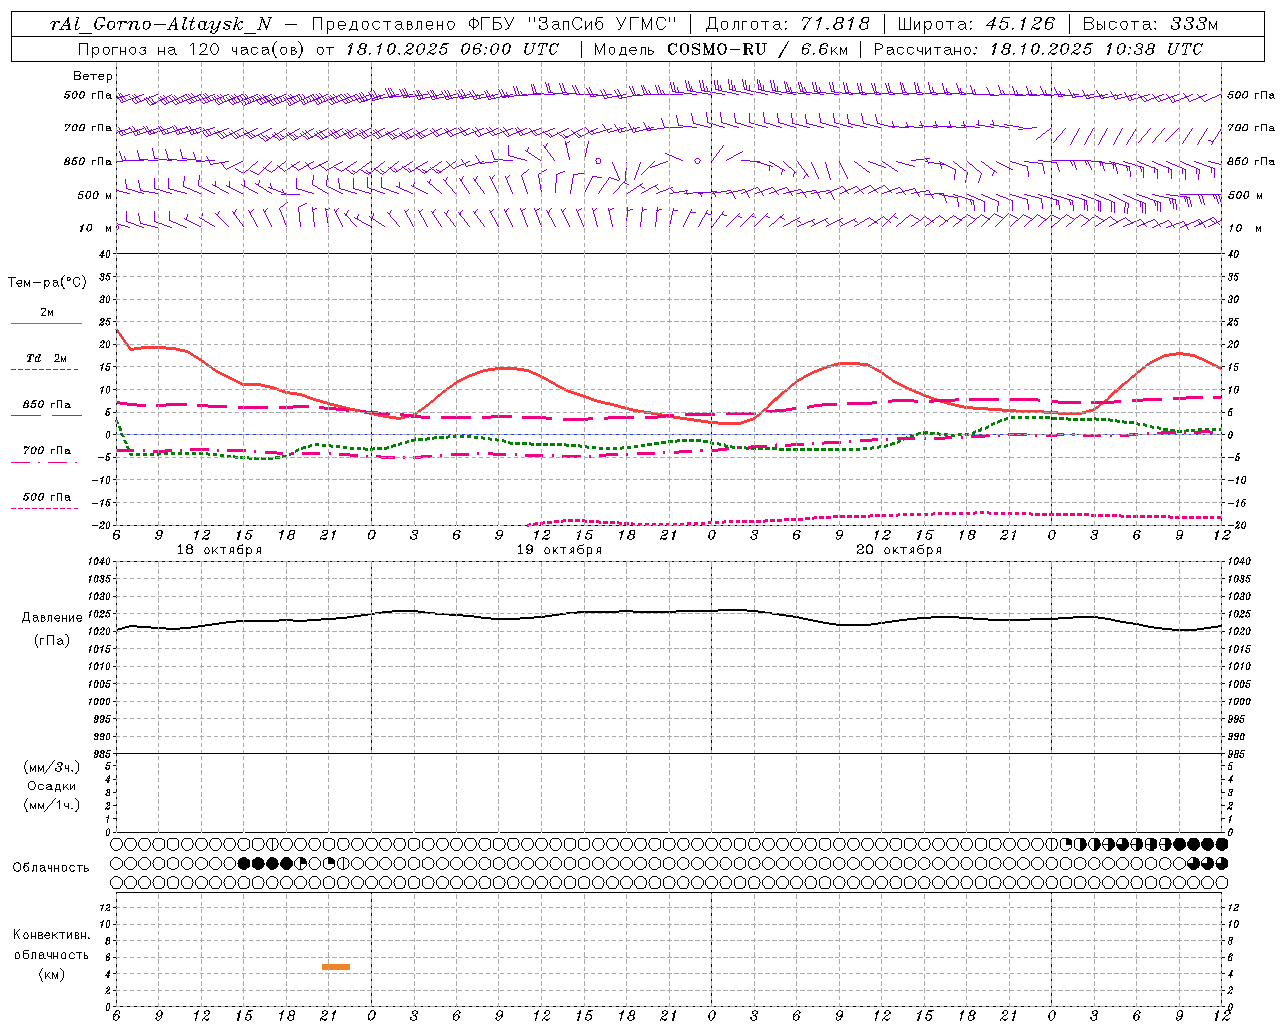The height and width of the screenshot is (1024, 1280).
Task: Click the Осадки precipitation label
Action: tap(51, 786)
